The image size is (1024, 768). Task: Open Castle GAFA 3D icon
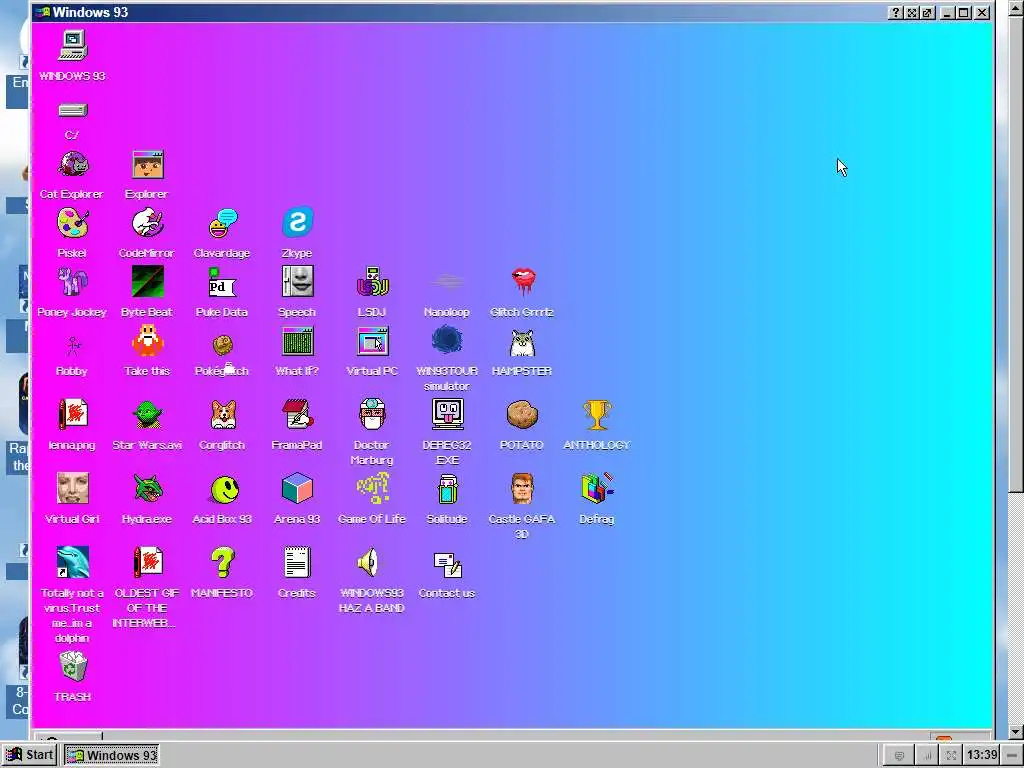pyautogui.click(x=522, y=488)
